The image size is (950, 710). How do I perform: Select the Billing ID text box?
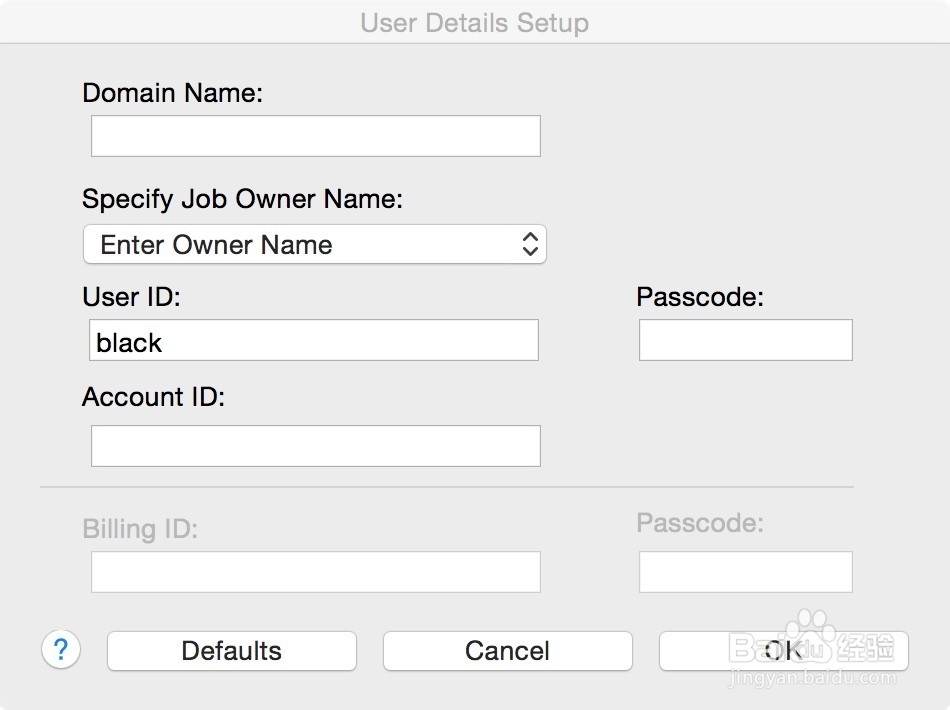pos(316,572)
